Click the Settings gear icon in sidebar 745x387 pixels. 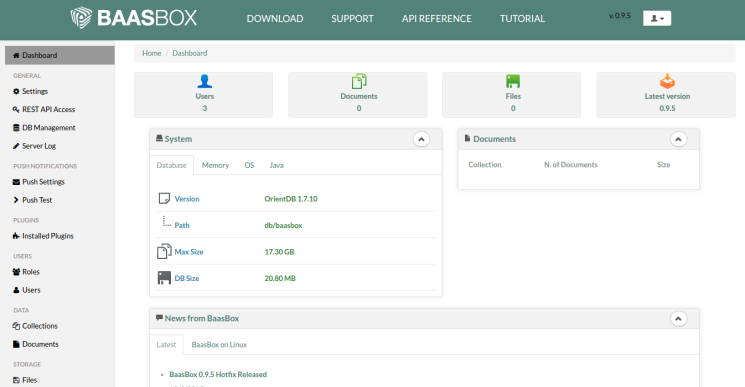(16, 91)
